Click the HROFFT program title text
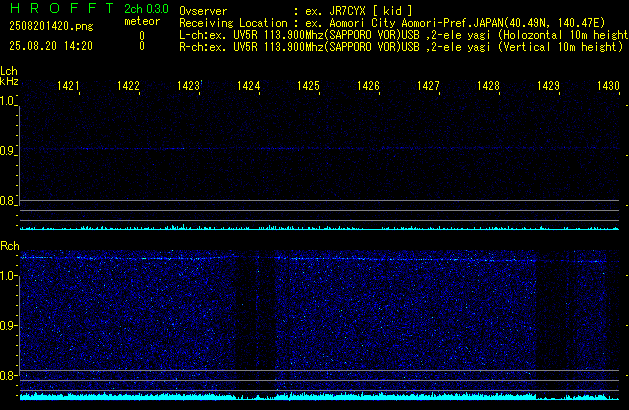This screenshot has height=410, width=629. 62,8
